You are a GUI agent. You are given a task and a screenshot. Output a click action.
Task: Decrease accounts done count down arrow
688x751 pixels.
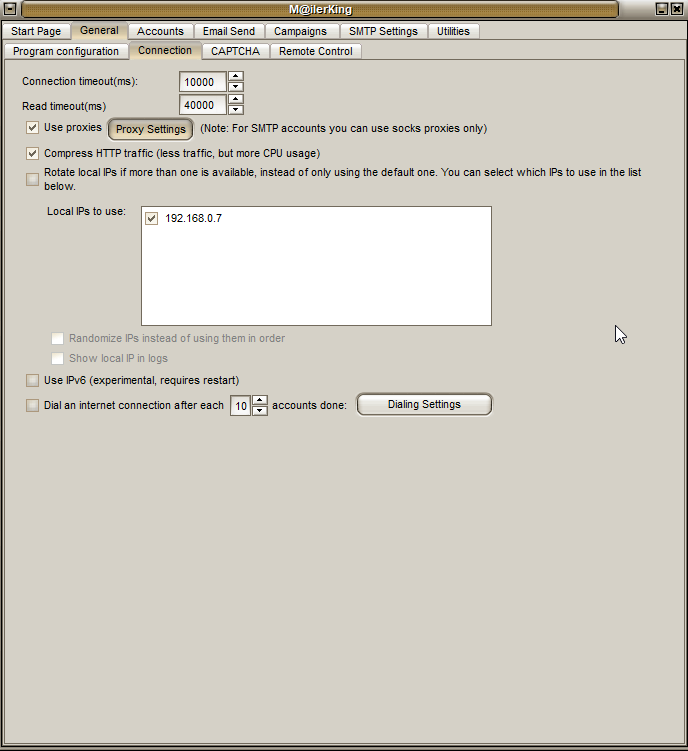click(260, 411)
